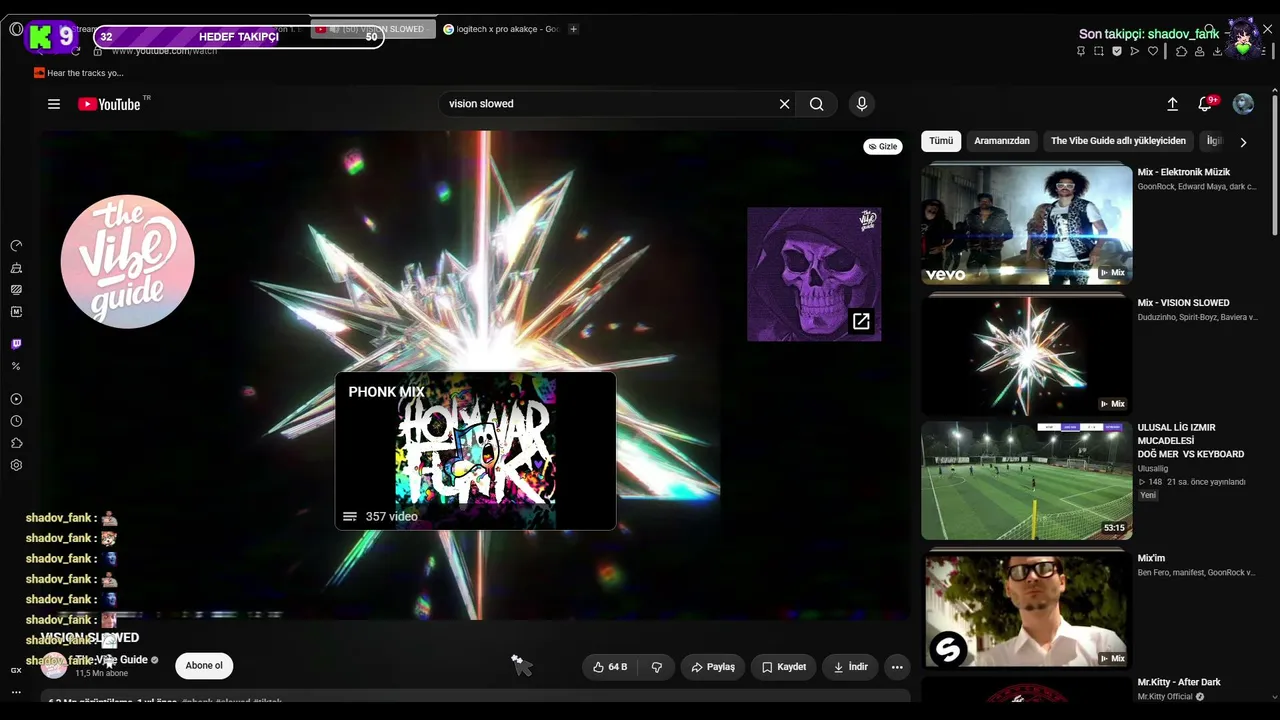Show more filter chips with right arrow
Screen dimensions: 1280x720
1243,142
